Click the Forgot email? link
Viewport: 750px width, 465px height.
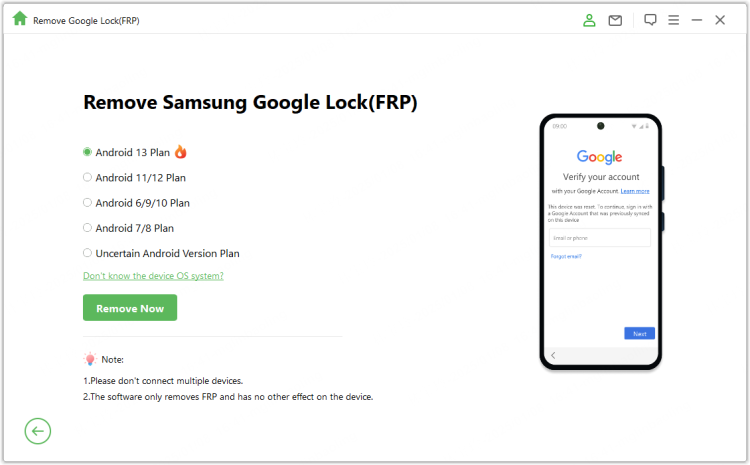(566, 257)
